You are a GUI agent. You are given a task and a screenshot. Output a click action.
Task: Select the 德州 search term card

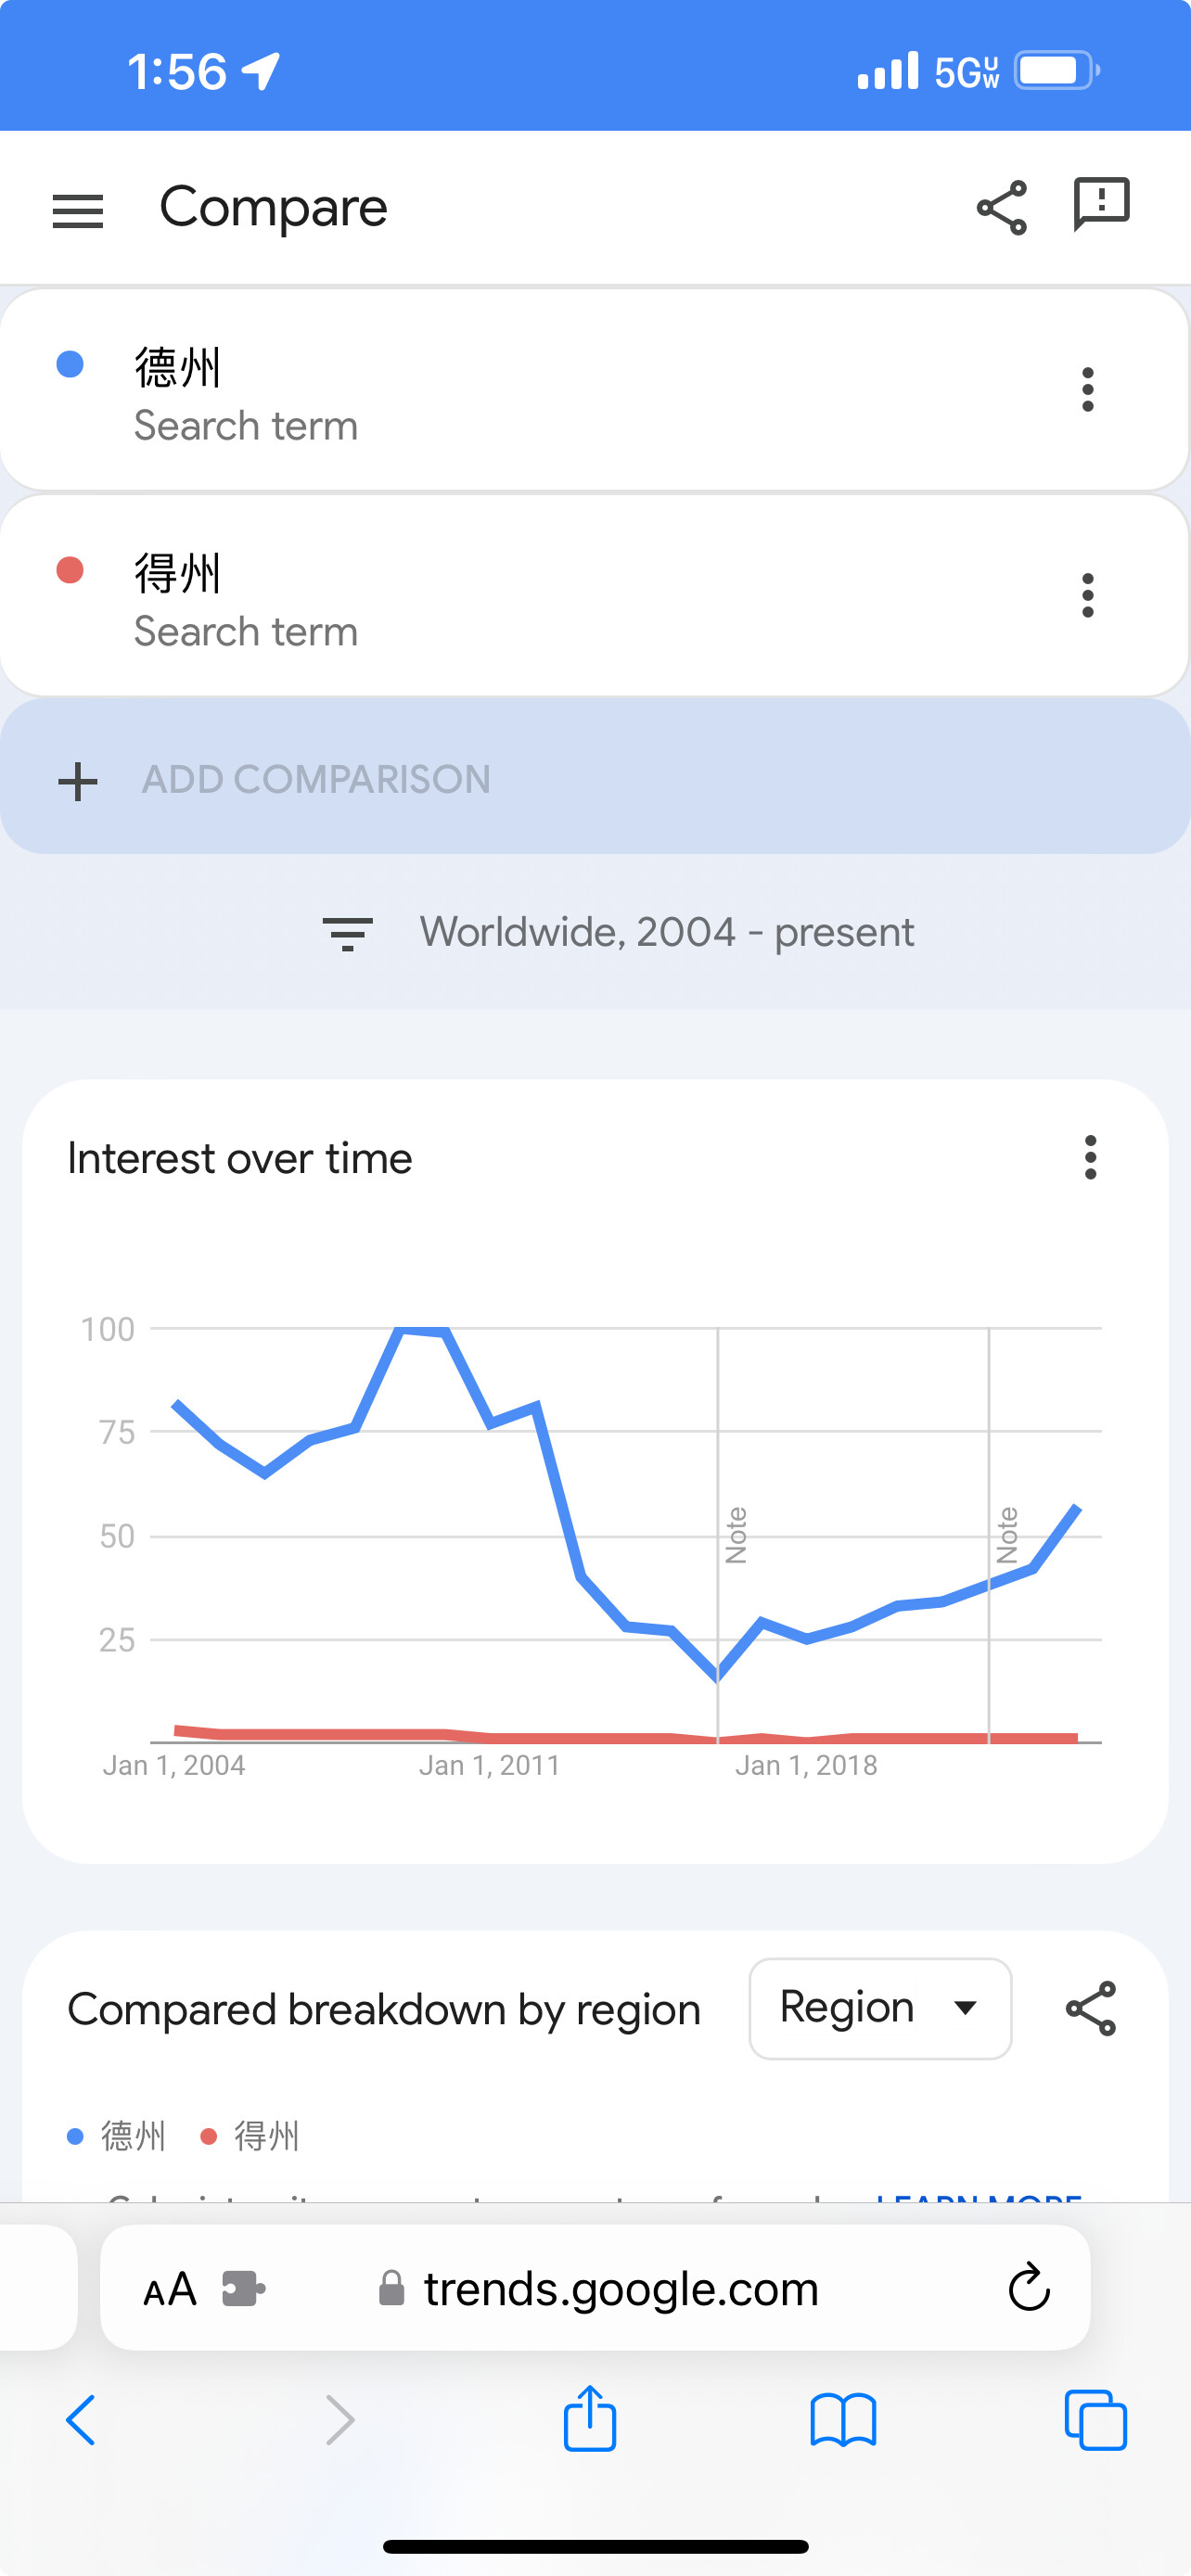pos(595,390)
